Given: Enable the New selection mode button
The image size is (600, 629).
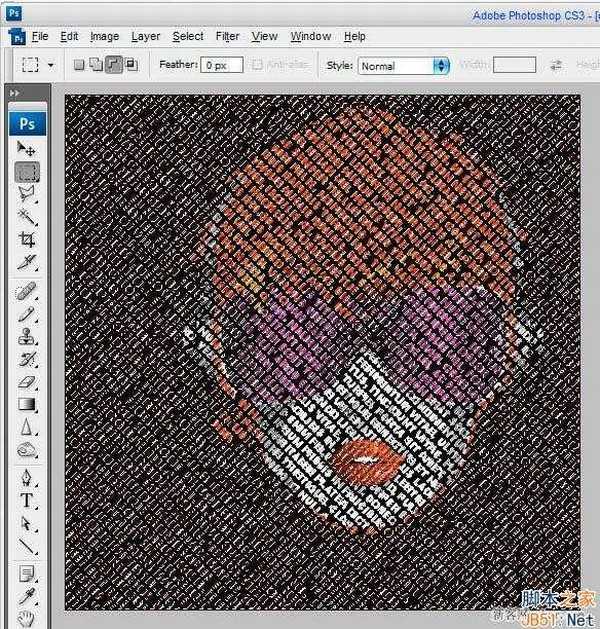Looking at the screenshot, I should [80, 65].
